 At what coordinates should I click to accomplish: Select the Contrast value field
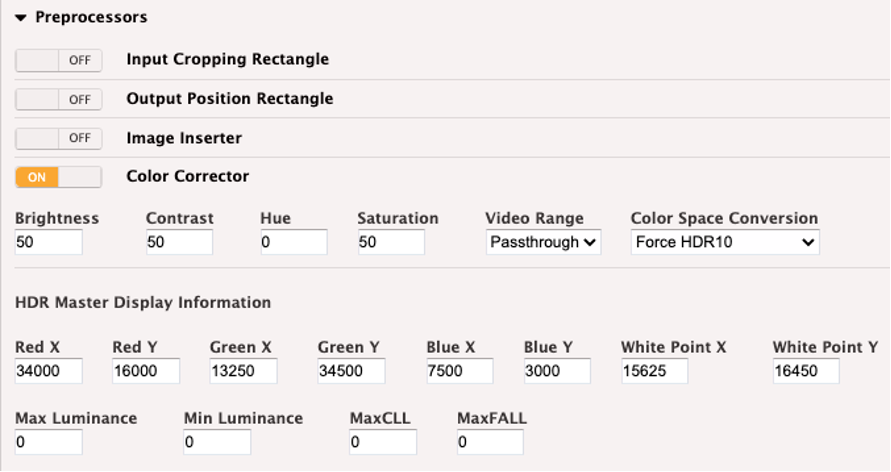[x=180, y=243]
